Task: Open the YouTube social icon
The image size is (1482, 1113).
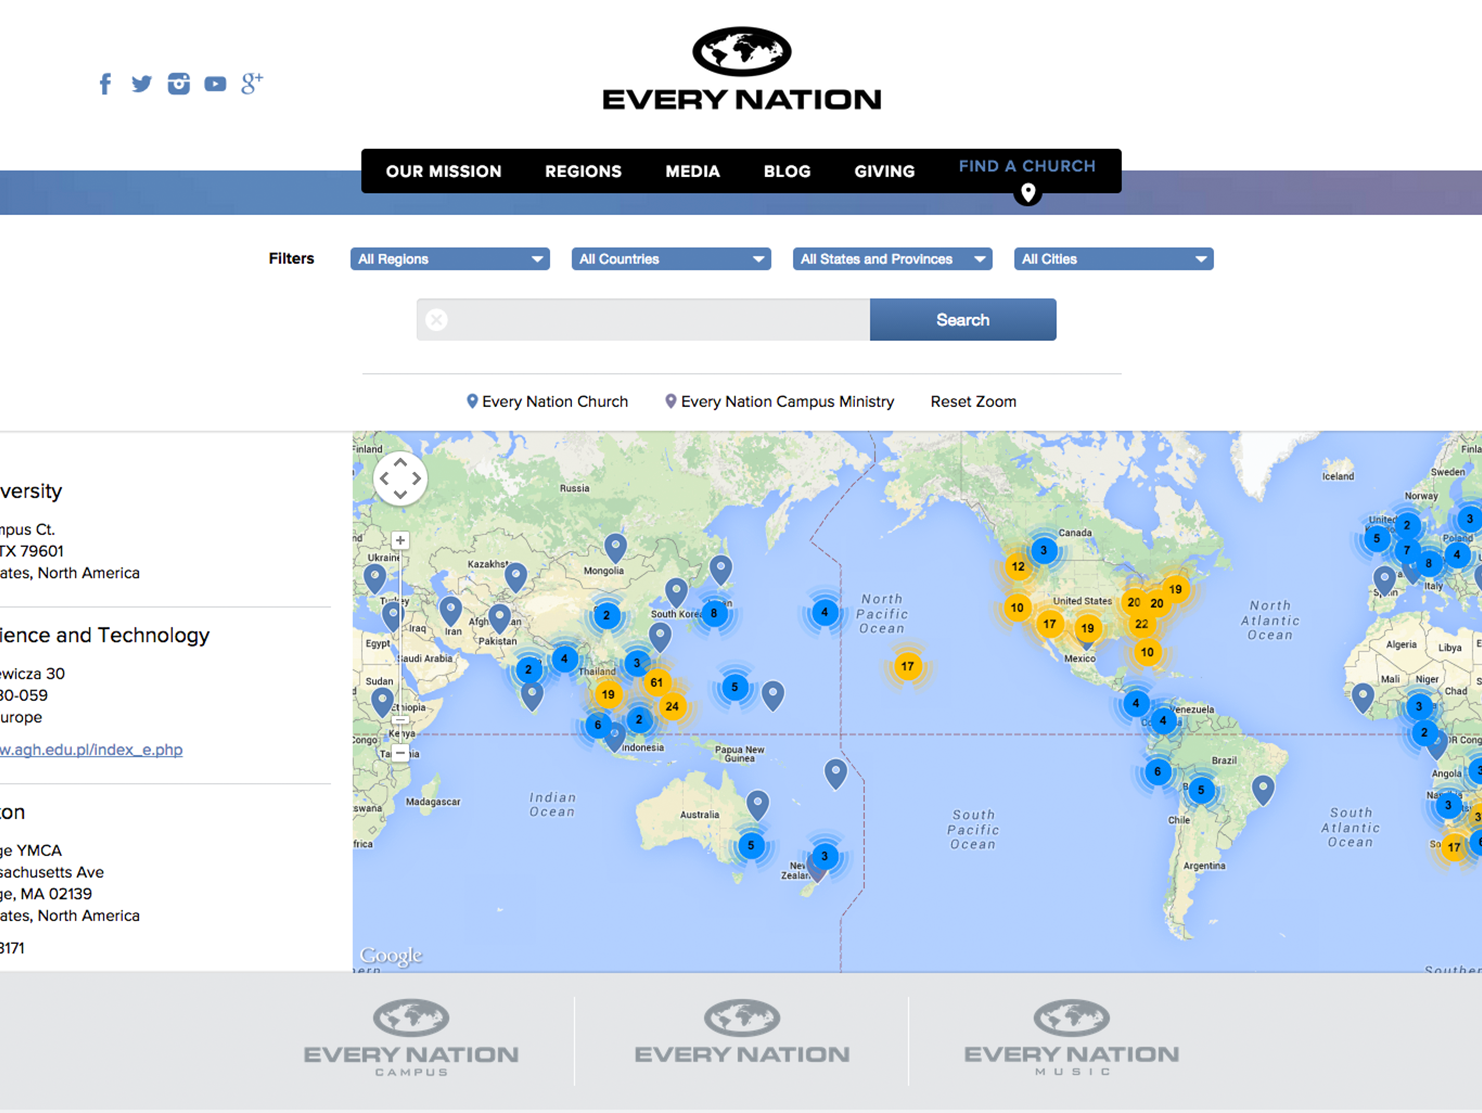Action: click(x=215, y=84)
